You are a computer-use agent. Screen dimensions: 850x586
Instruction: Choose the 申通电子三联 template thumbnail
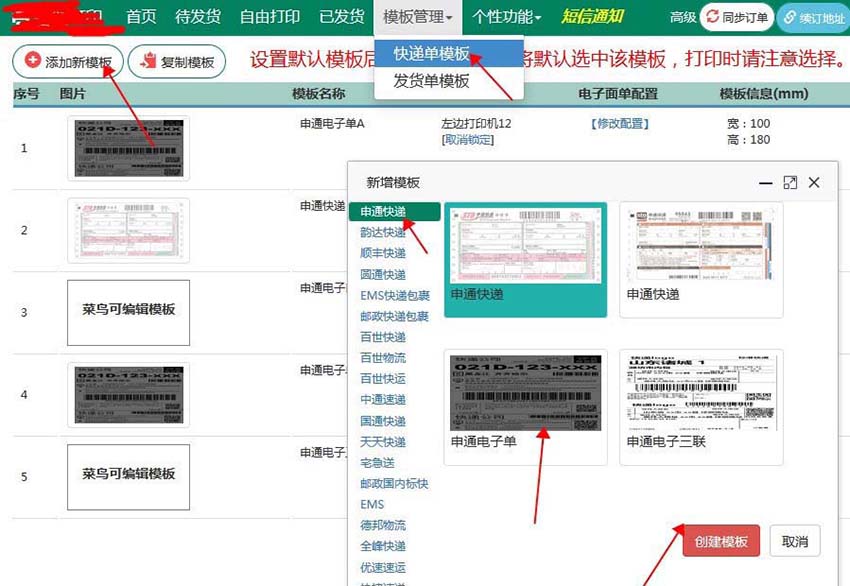(x=701, y=407)
